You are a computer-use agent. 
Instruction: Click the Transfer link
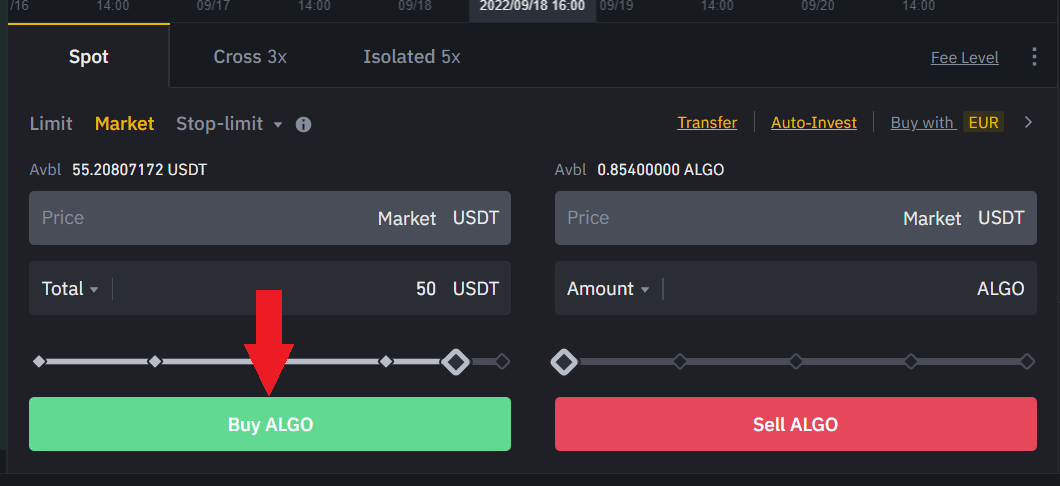tap(707, 123)
